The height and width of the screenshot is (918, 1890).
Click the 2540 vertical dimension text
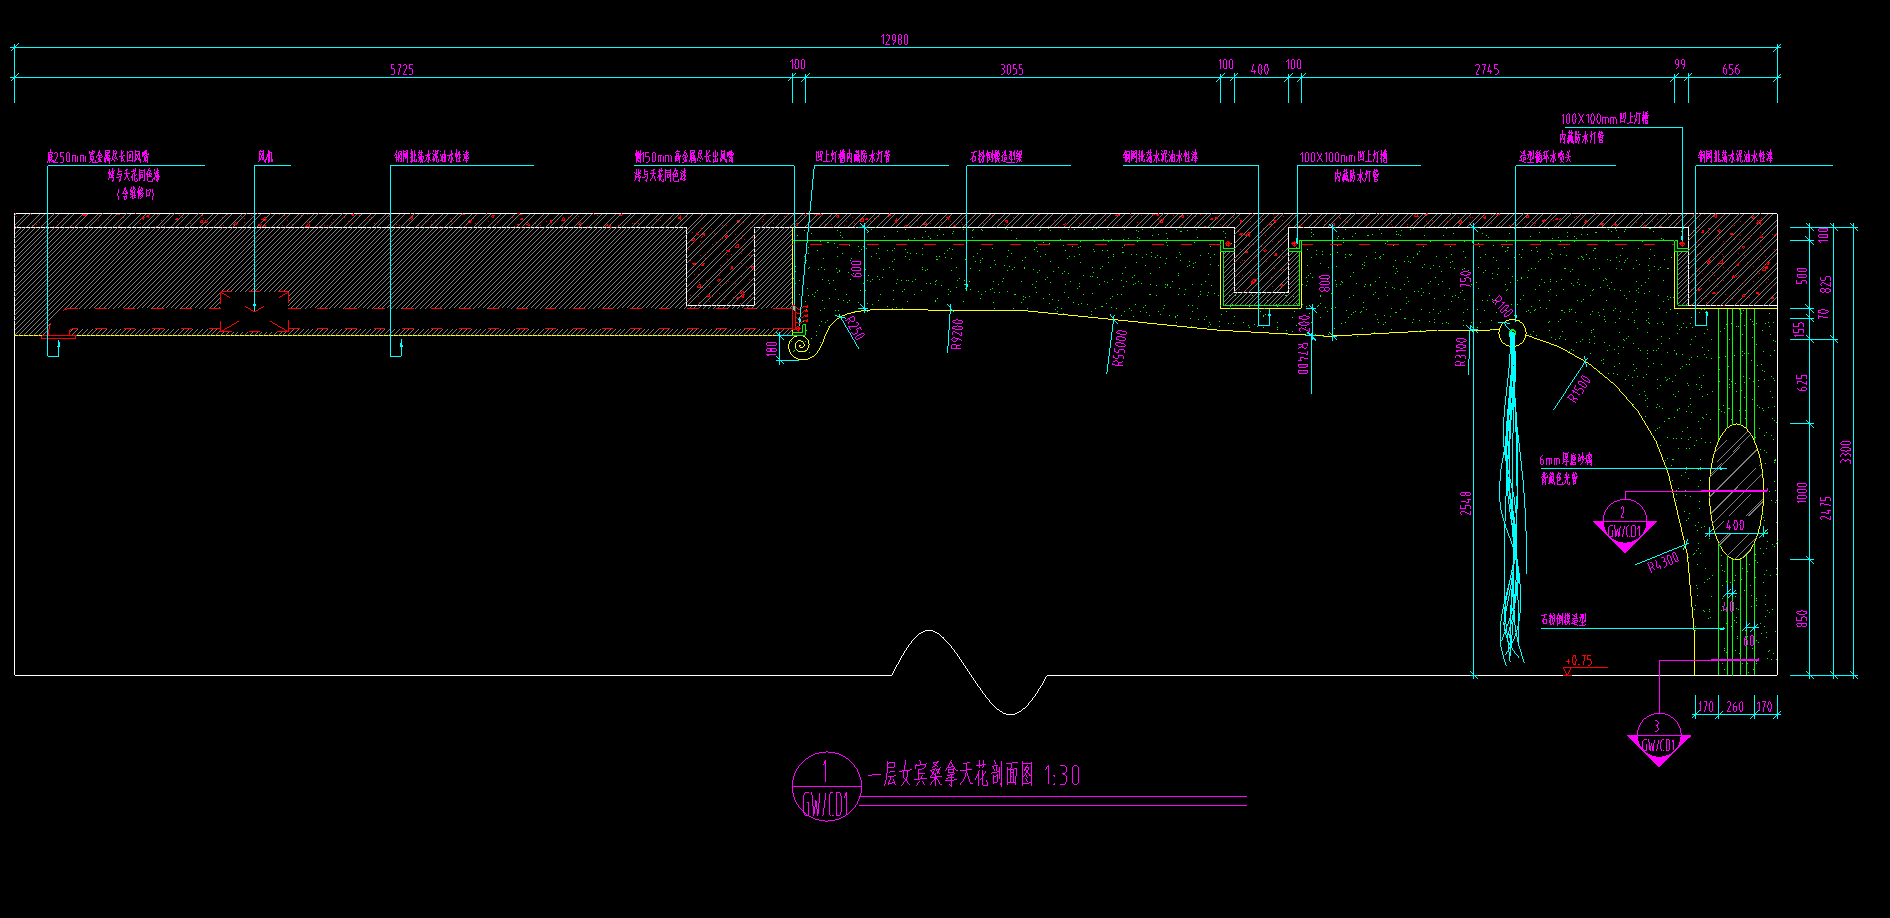pos(1466,503)
